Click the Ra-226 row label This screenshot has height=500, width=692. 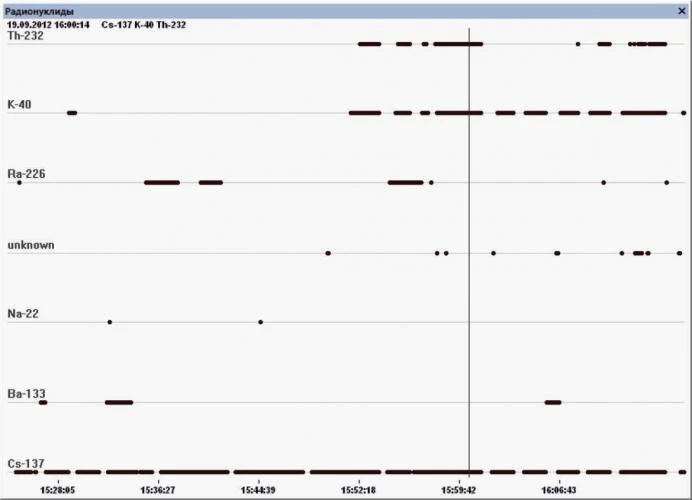pyautogui.click(x=26, y=174)
